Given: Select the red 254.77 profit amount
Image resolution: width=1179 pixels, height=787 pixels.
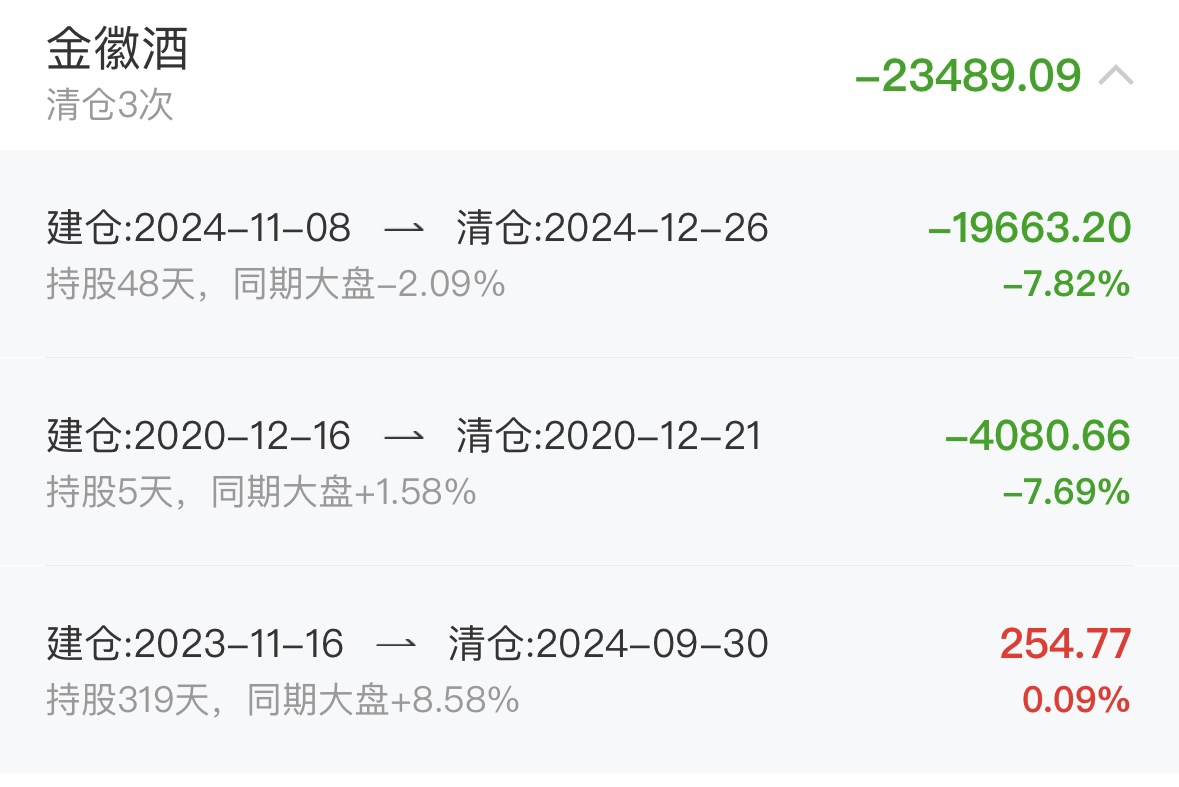Looking at the screenshot, I should (x=1065, y=644).
